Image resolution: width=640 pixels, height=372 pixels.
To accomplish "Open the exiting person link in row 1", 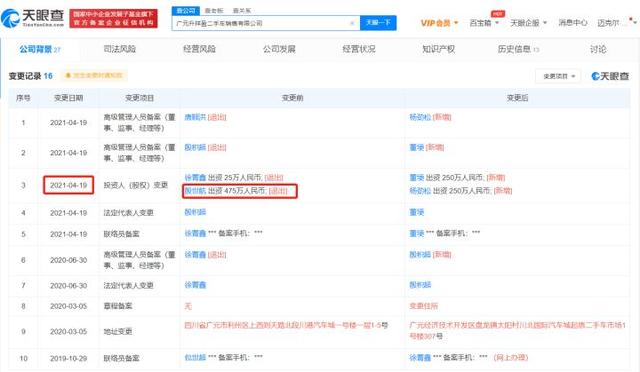I will 195,117.
